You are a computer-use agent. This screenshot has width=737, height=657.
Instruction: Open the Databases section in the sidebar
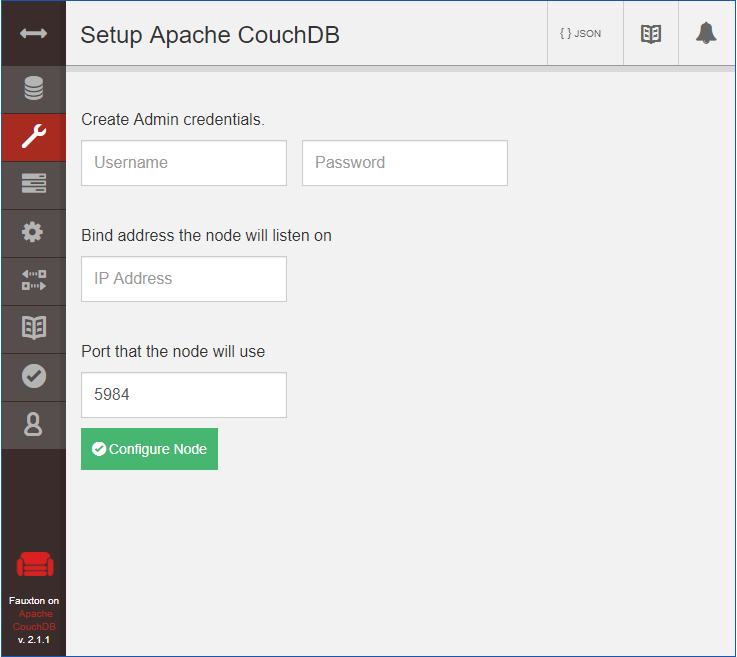(x=33, y=90)
